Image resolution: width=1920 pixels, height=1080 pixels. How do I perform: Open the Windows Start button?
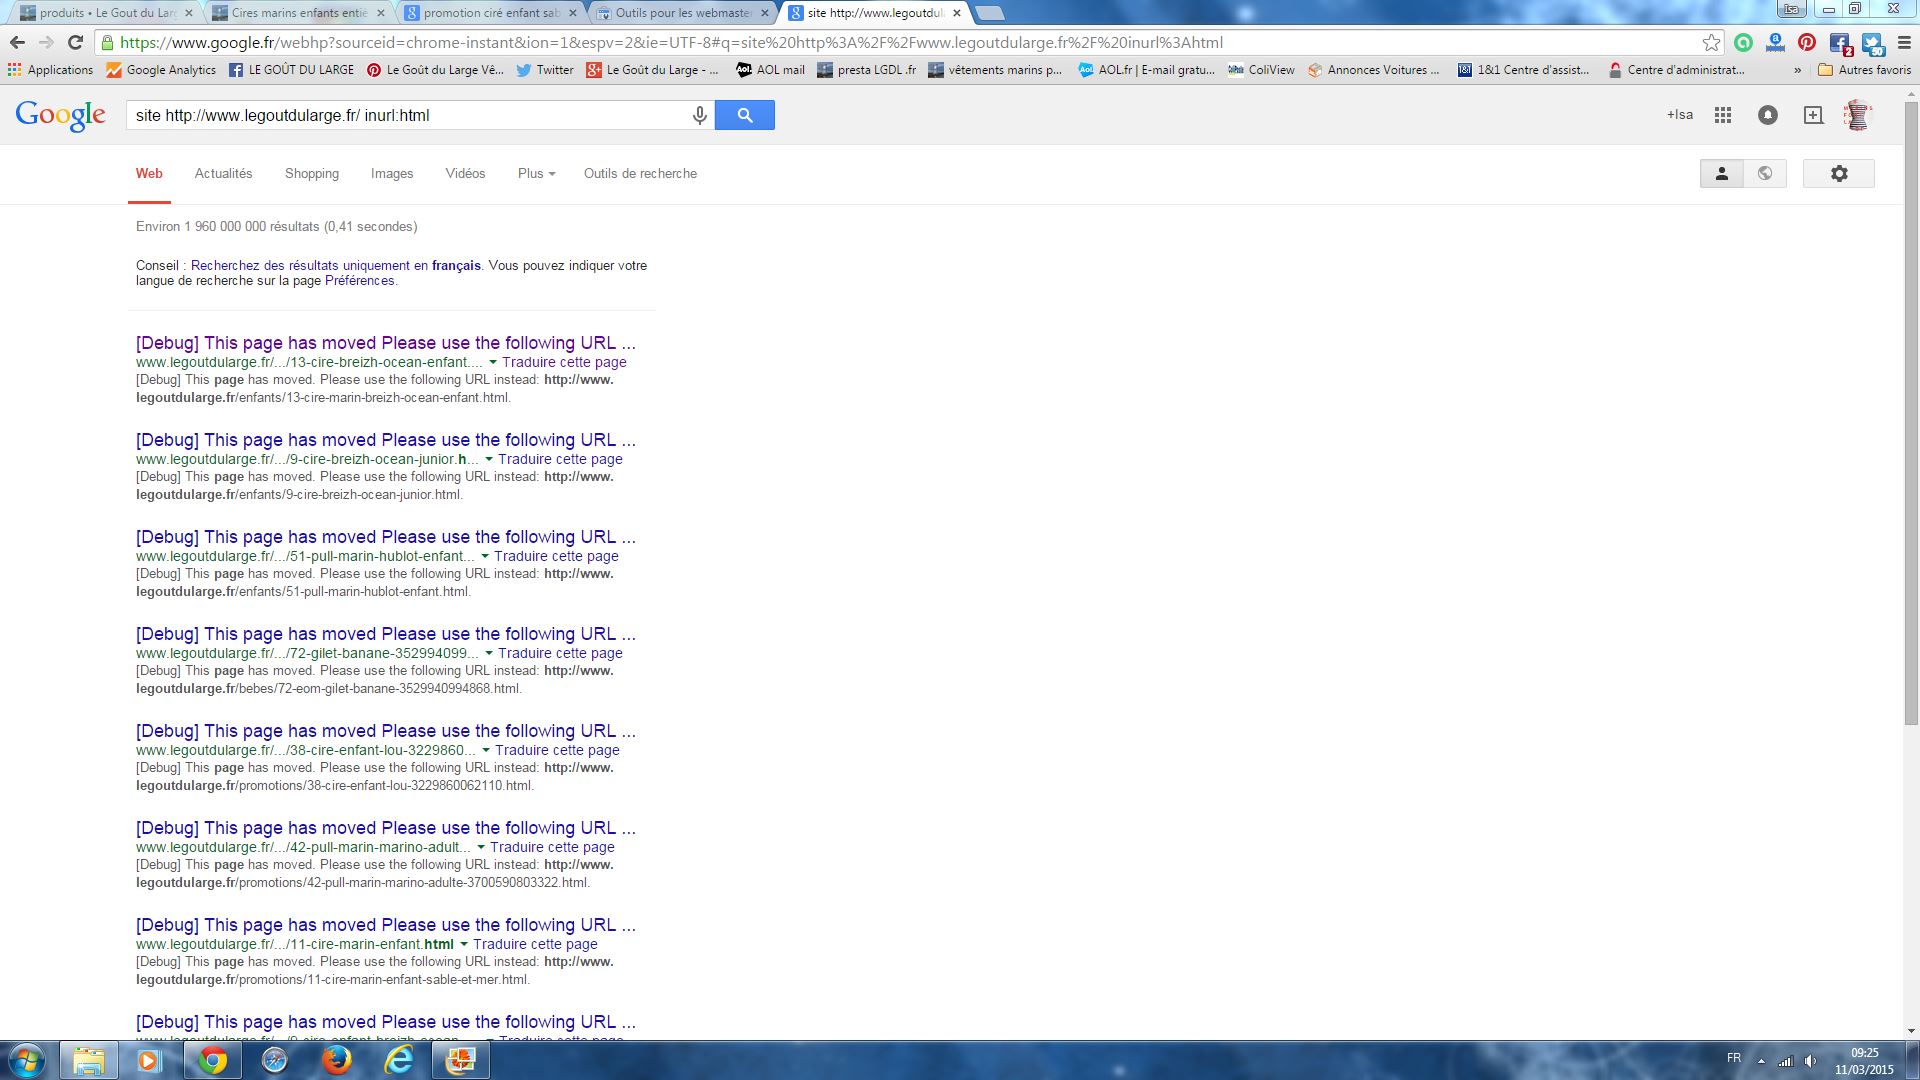tap(26, 1061)
